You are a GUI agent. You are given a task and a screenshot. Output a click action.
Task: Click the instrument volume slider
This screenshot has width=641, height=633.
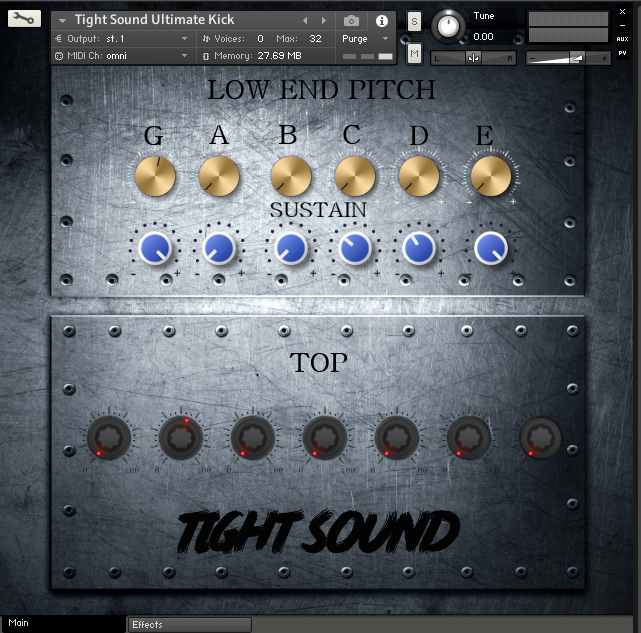pos(568,58)
